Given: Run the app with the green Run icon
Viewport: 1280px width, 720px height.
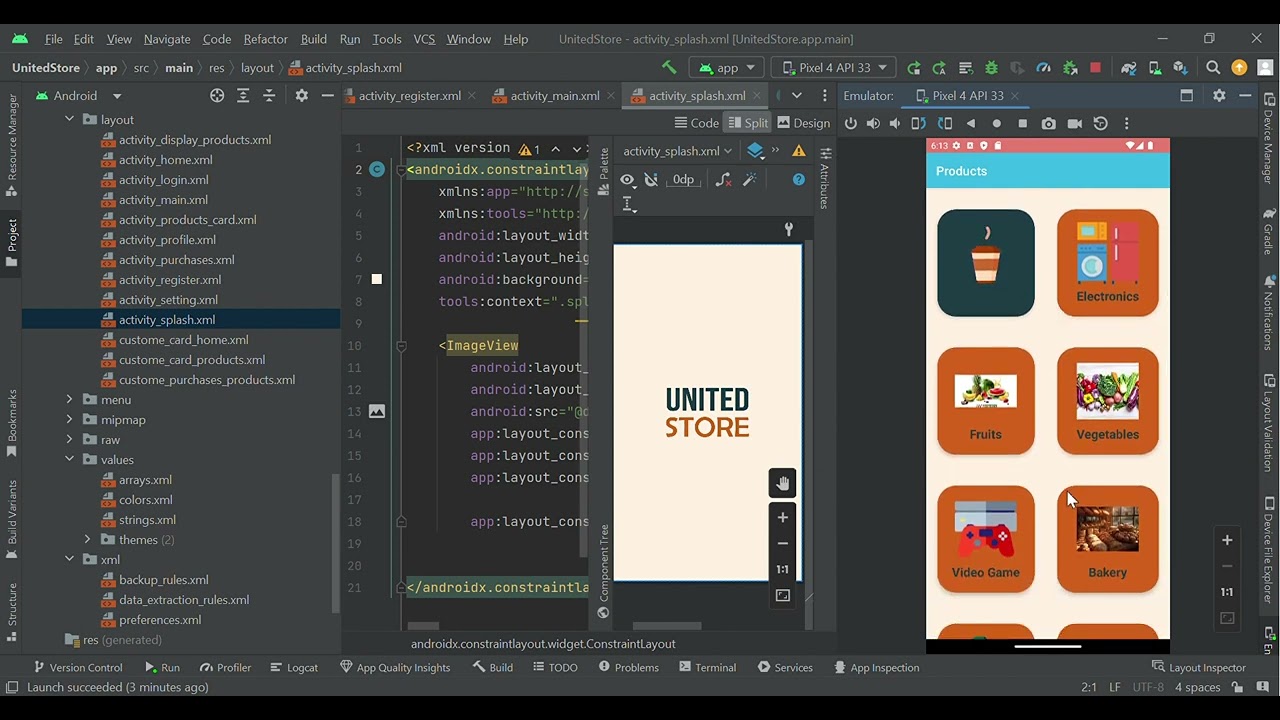Looking at the screenshot, I should click(x=913, y=68).
